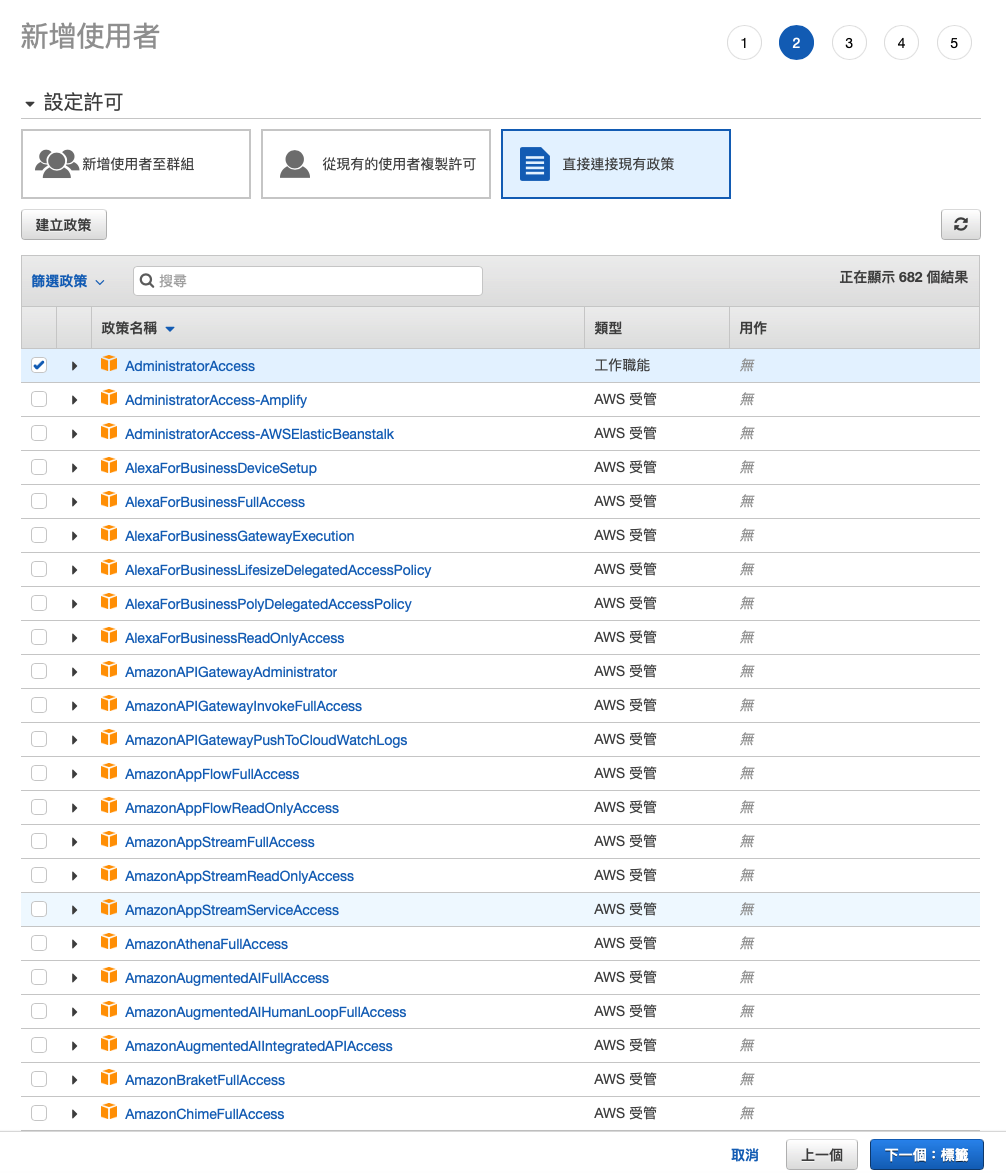Click policy icon beside AmazonAppStreamServiceAccess
Viewport: 1006px width, 1173px height.
point(109,908)
